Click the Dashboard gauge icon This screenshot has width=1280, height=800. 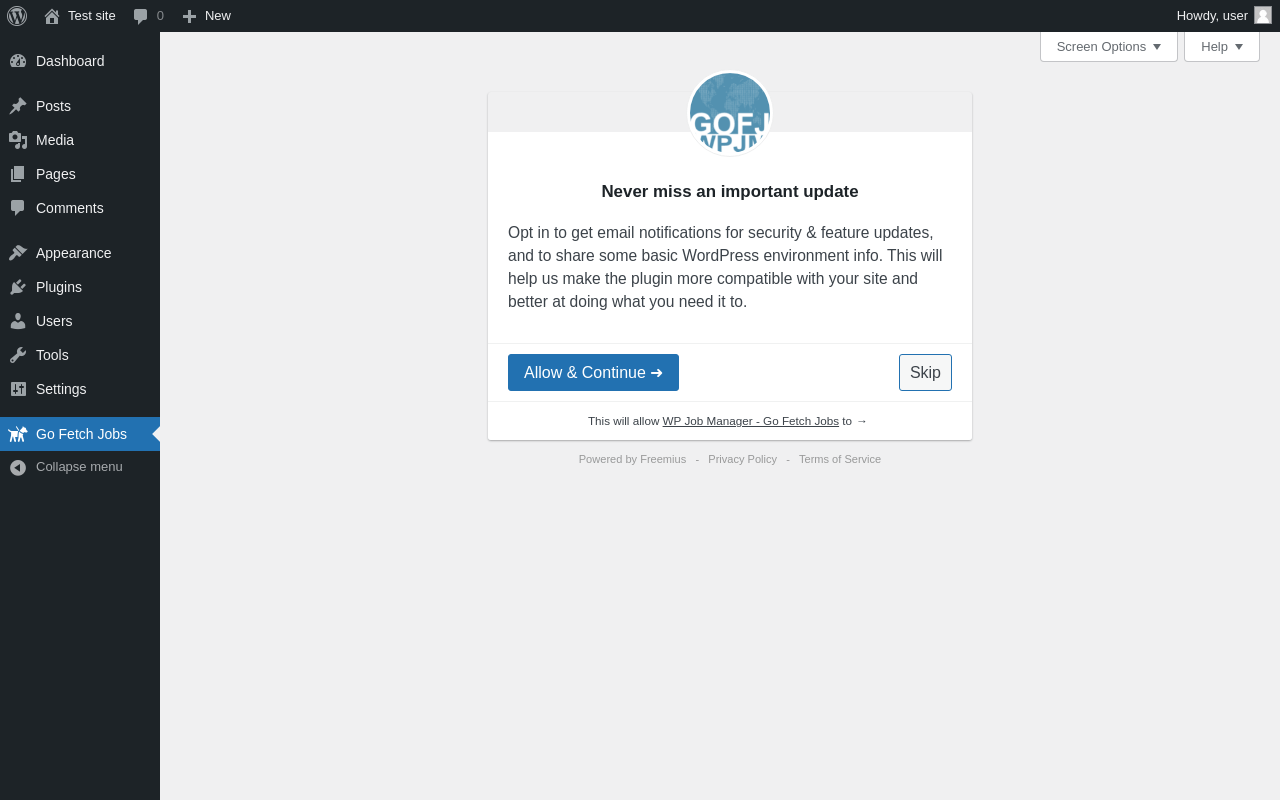(x=18, y=61)
